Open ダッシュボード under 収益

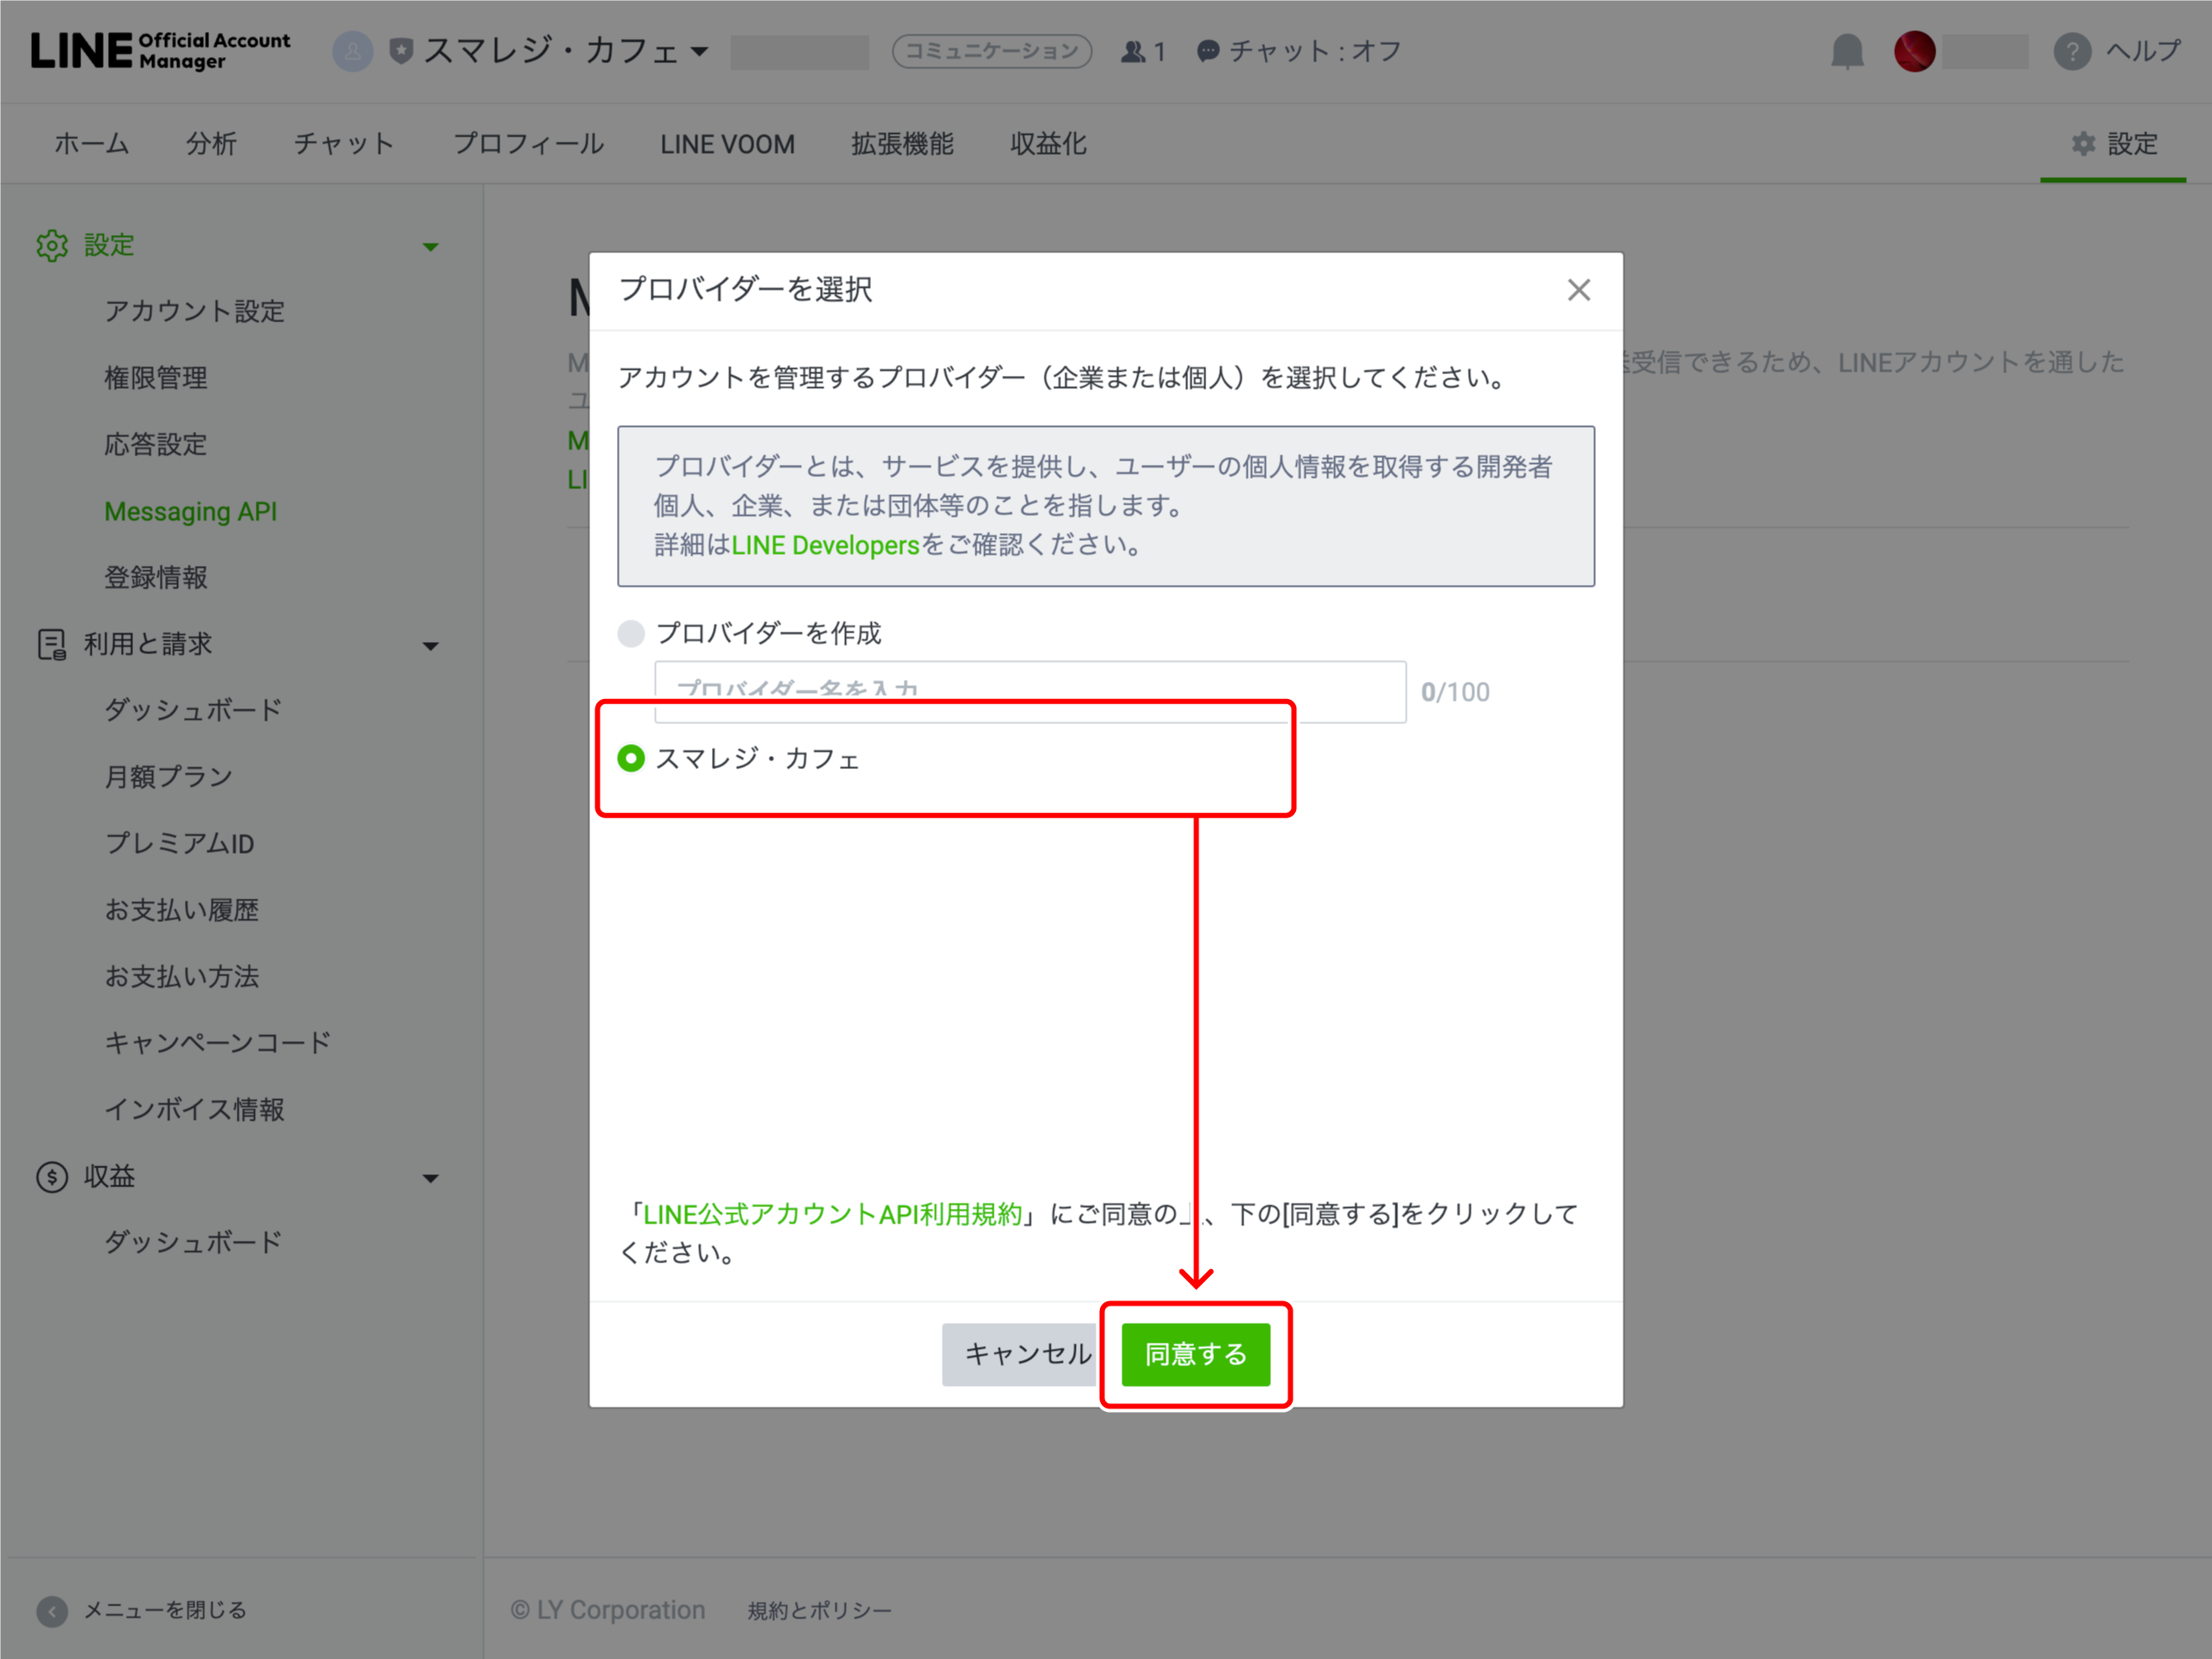pyautogui.click(x=194, y=1242)
